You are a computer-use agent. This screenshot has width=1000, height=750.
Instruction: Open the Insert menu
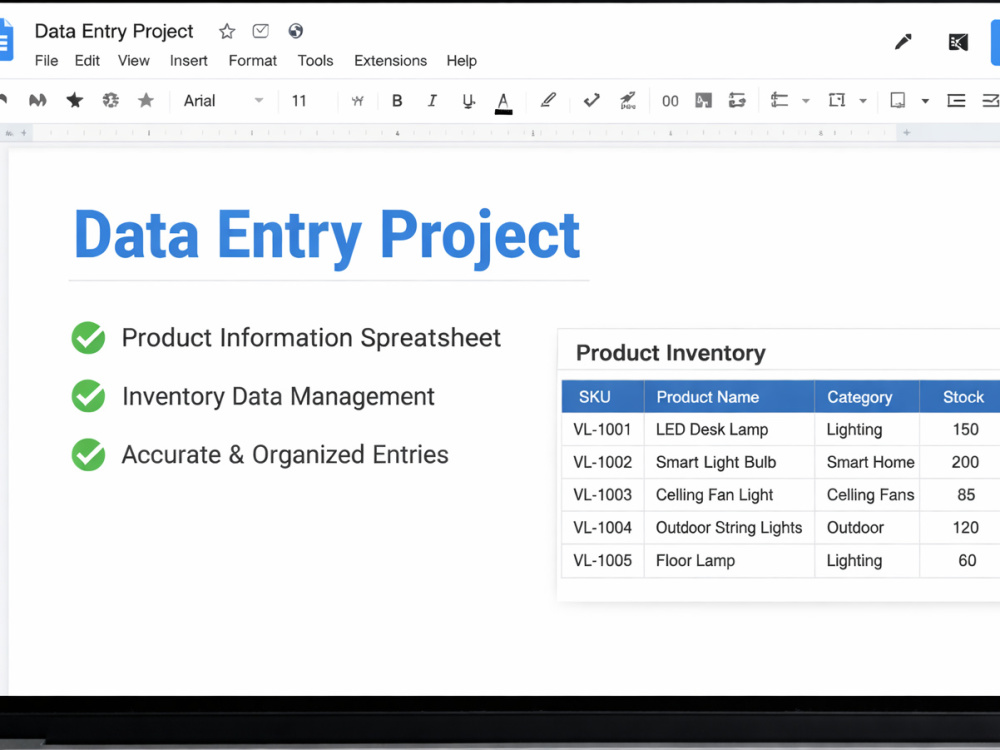click(188, 61)
